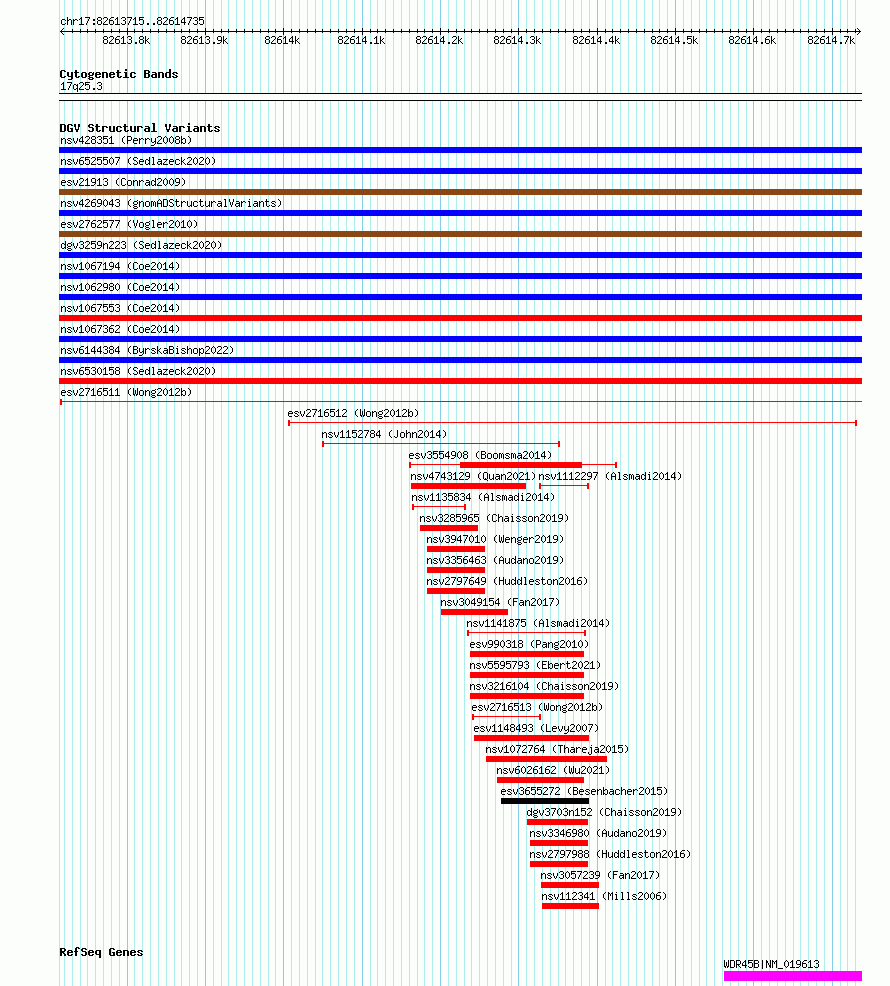
Task: Click nsv6026162 (Wu2021) label
Action: [x=553, y=770]
